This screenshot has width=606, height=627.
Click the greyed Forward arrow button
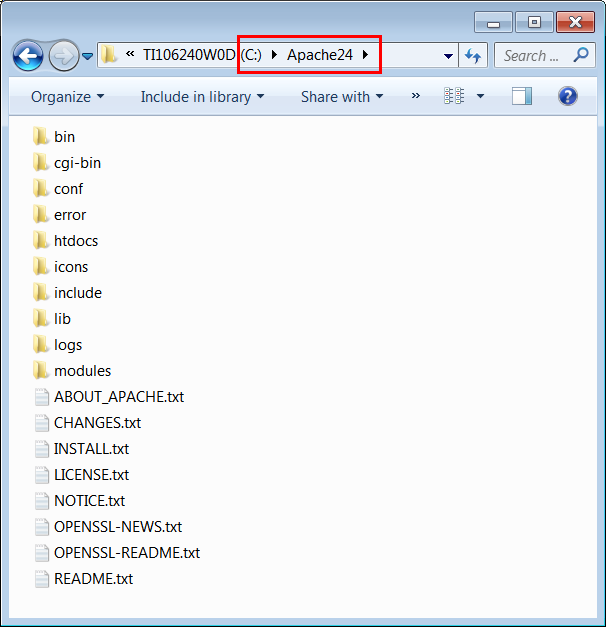point(64,56)
